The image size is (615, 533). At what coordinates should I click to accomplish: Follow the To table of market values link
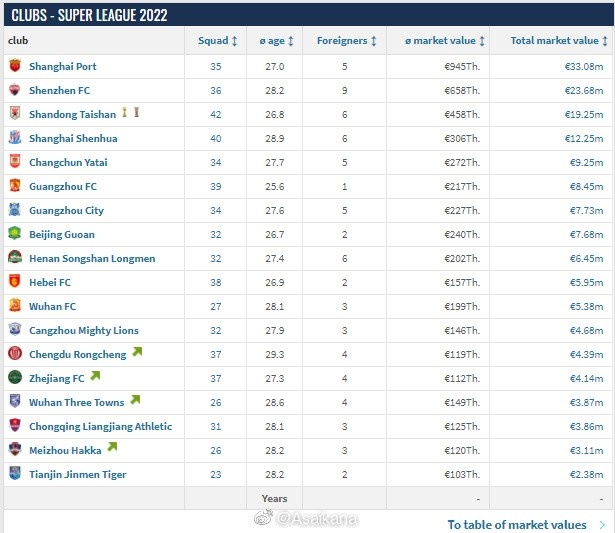pyautogui.click(x=527, y=524)
